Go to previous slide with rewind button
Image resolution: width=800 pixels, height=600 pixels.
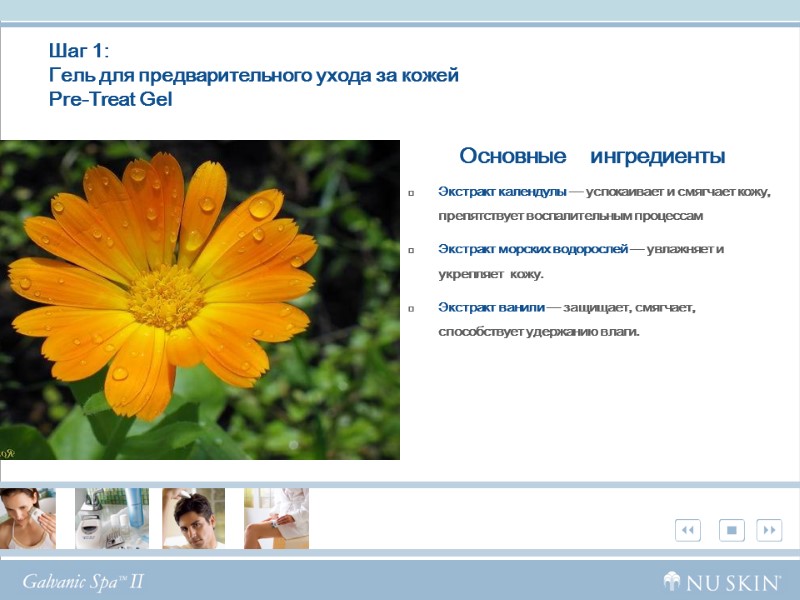(688, 530)
